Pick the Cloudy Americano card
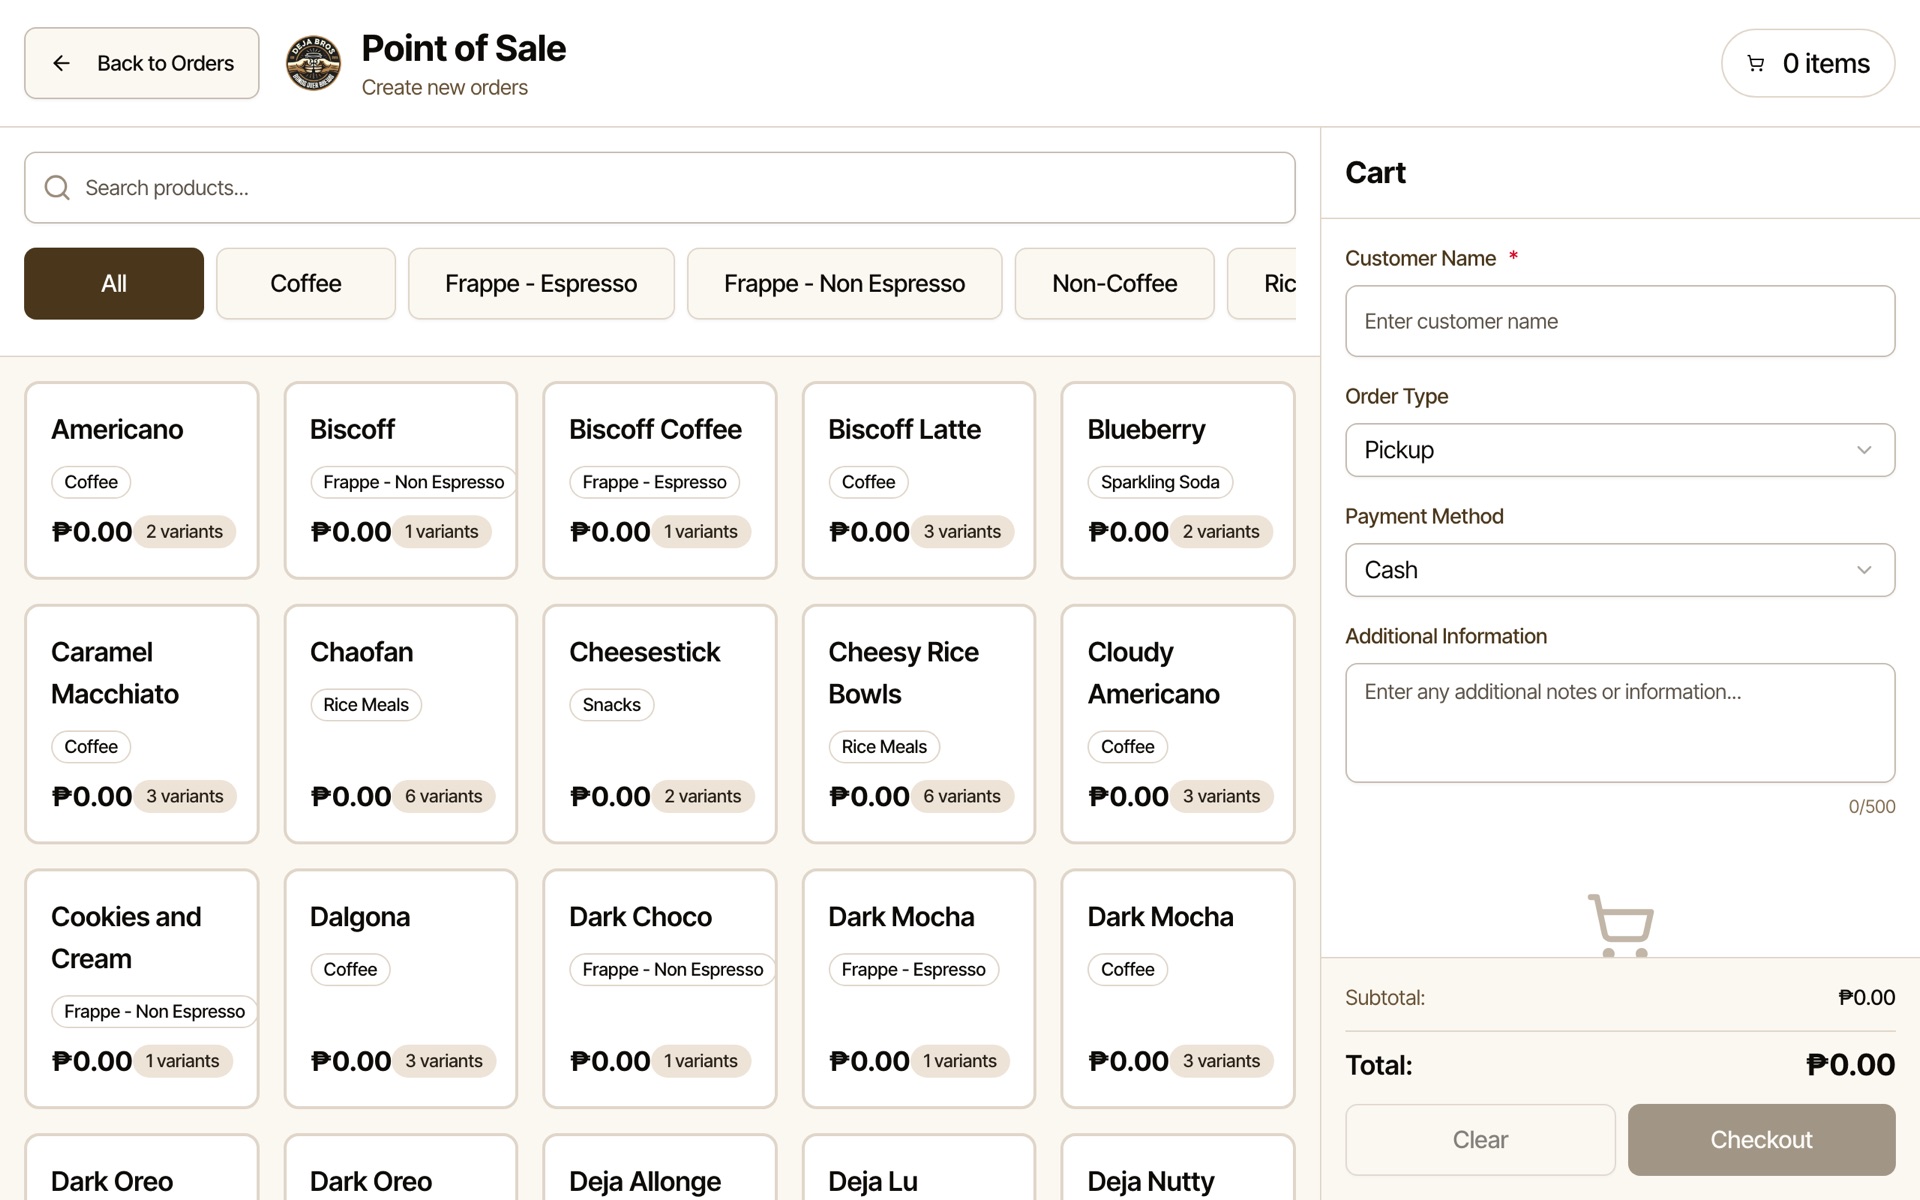The width and height of the screenshot is (1920, 1200). click(x=1178, y=724)
